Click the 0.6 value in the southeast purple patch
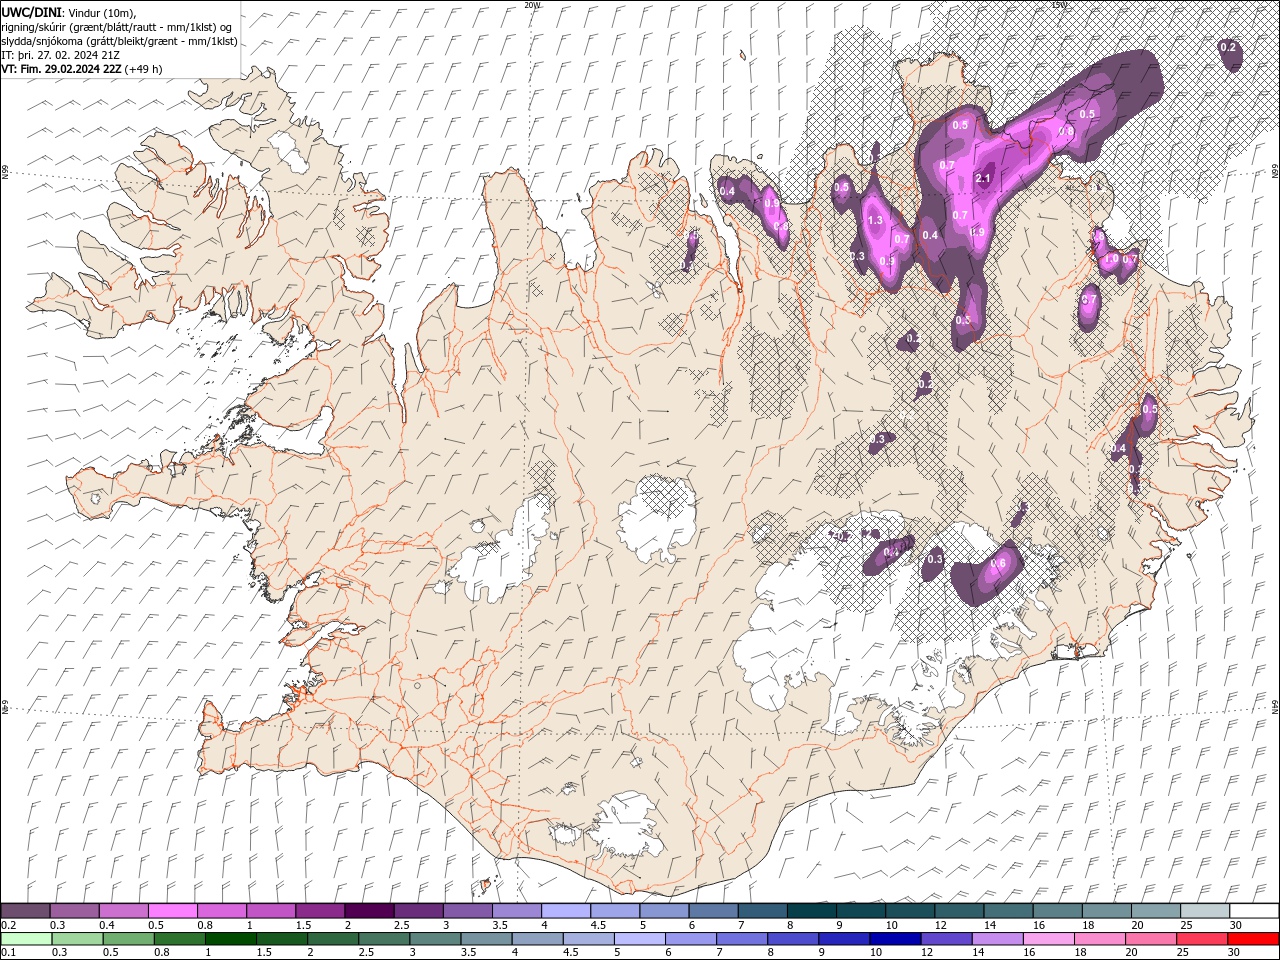 [997, 564]
